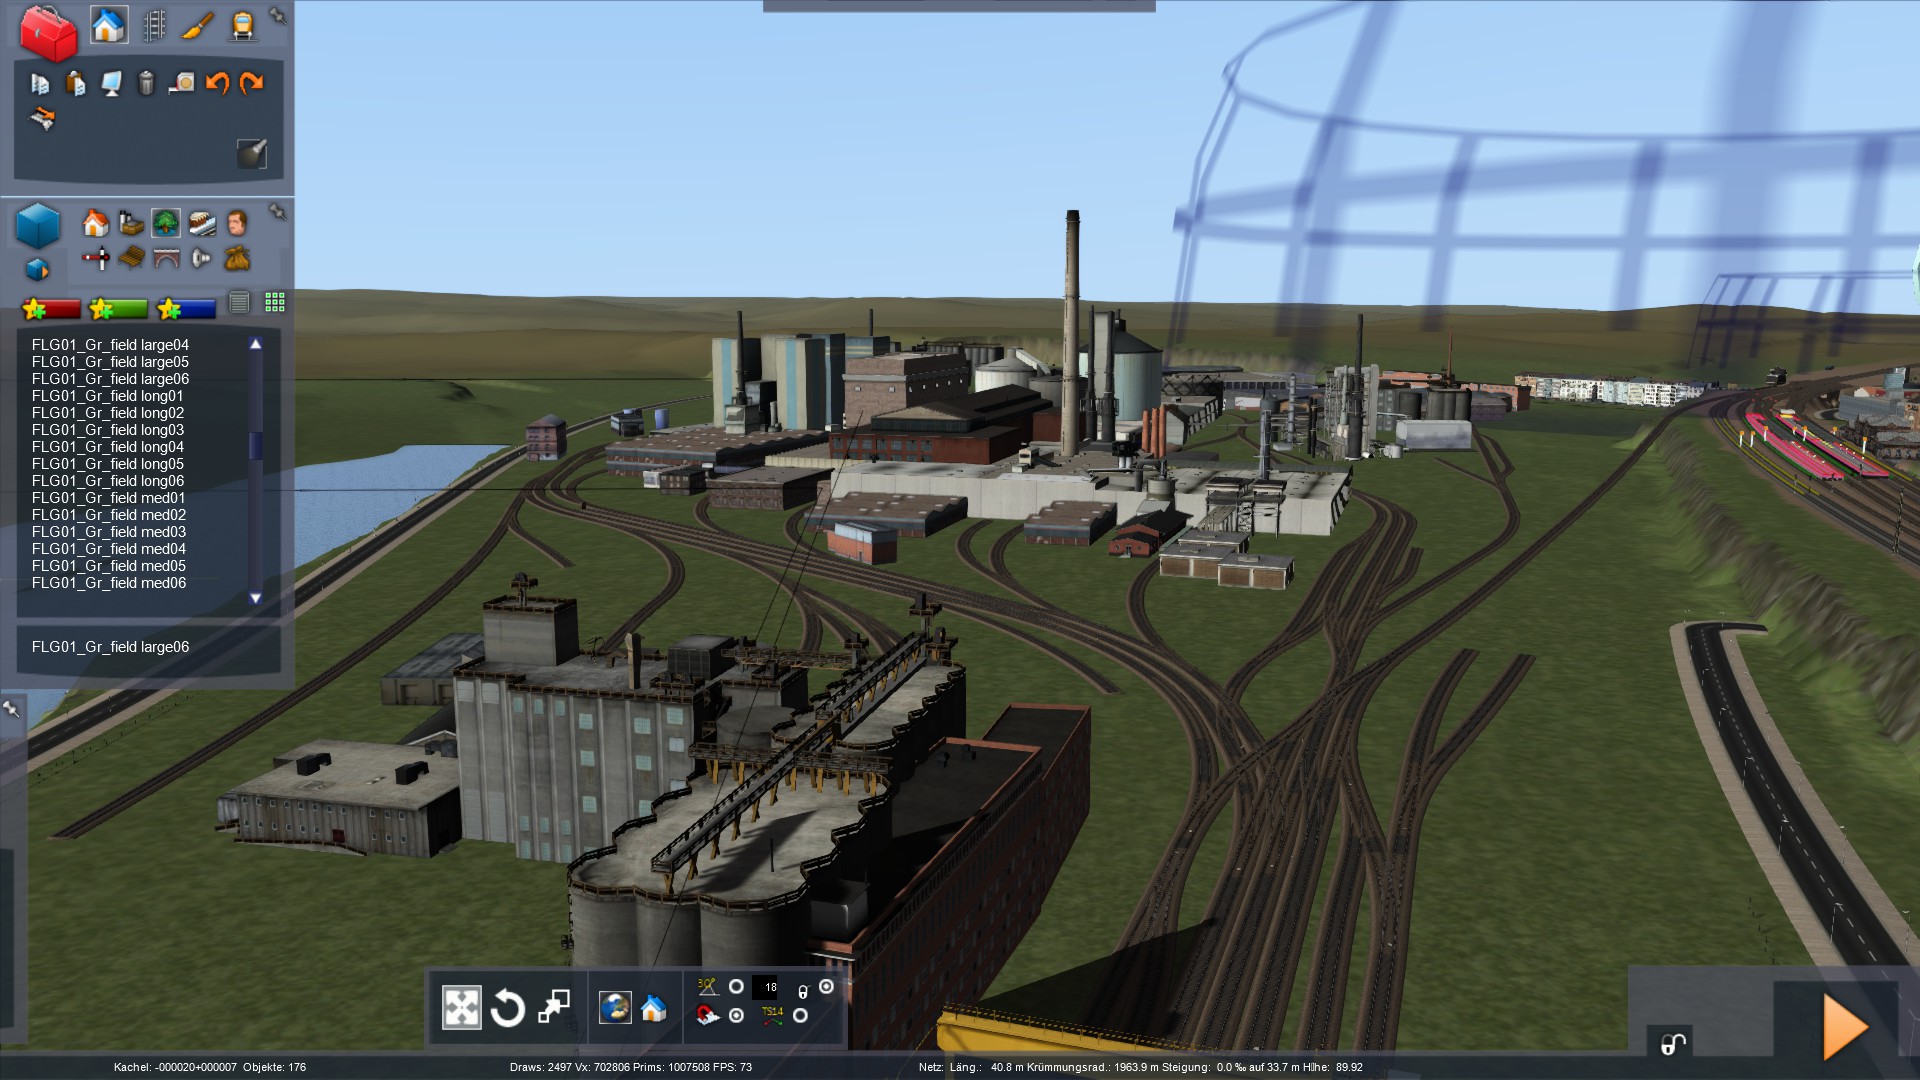Click the trash can delete icon
Screen dimensions: 1920x1080
146,83
